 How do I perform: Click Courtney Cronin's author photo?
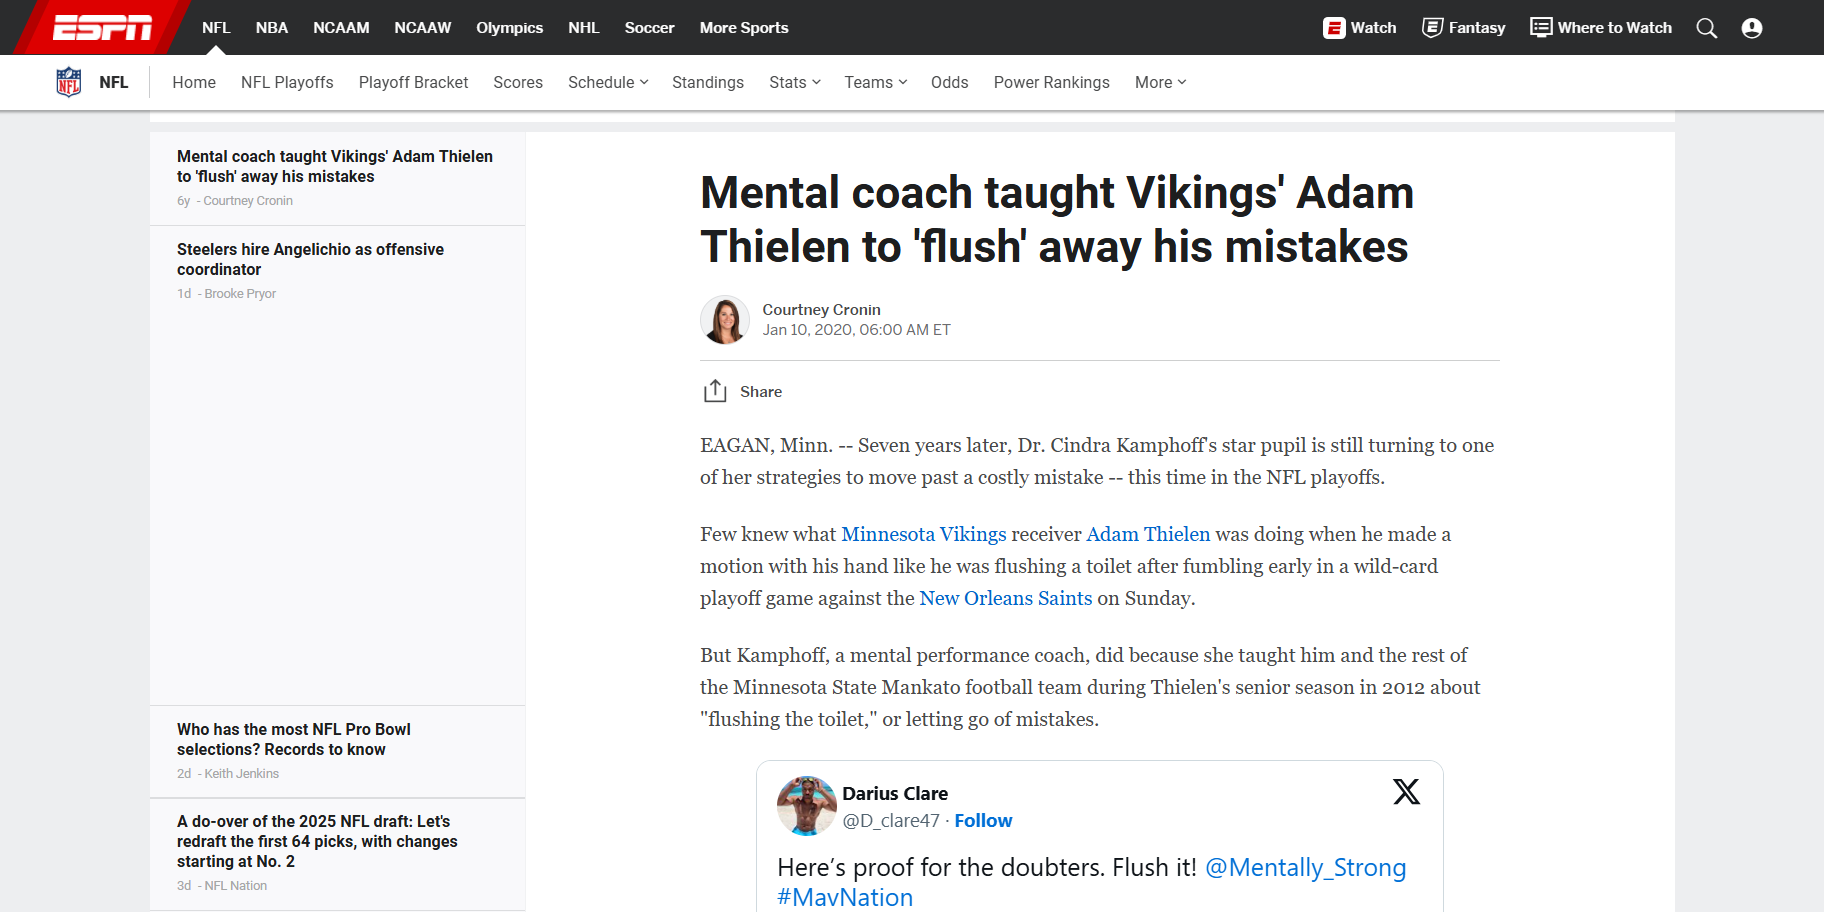[x=725, y=320]
